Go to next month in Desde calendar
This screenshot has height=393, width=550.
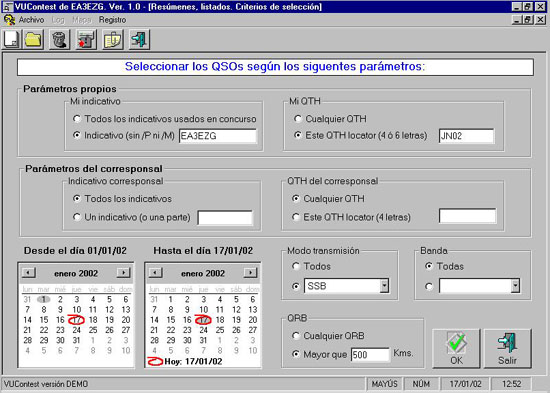coord(123,273)
